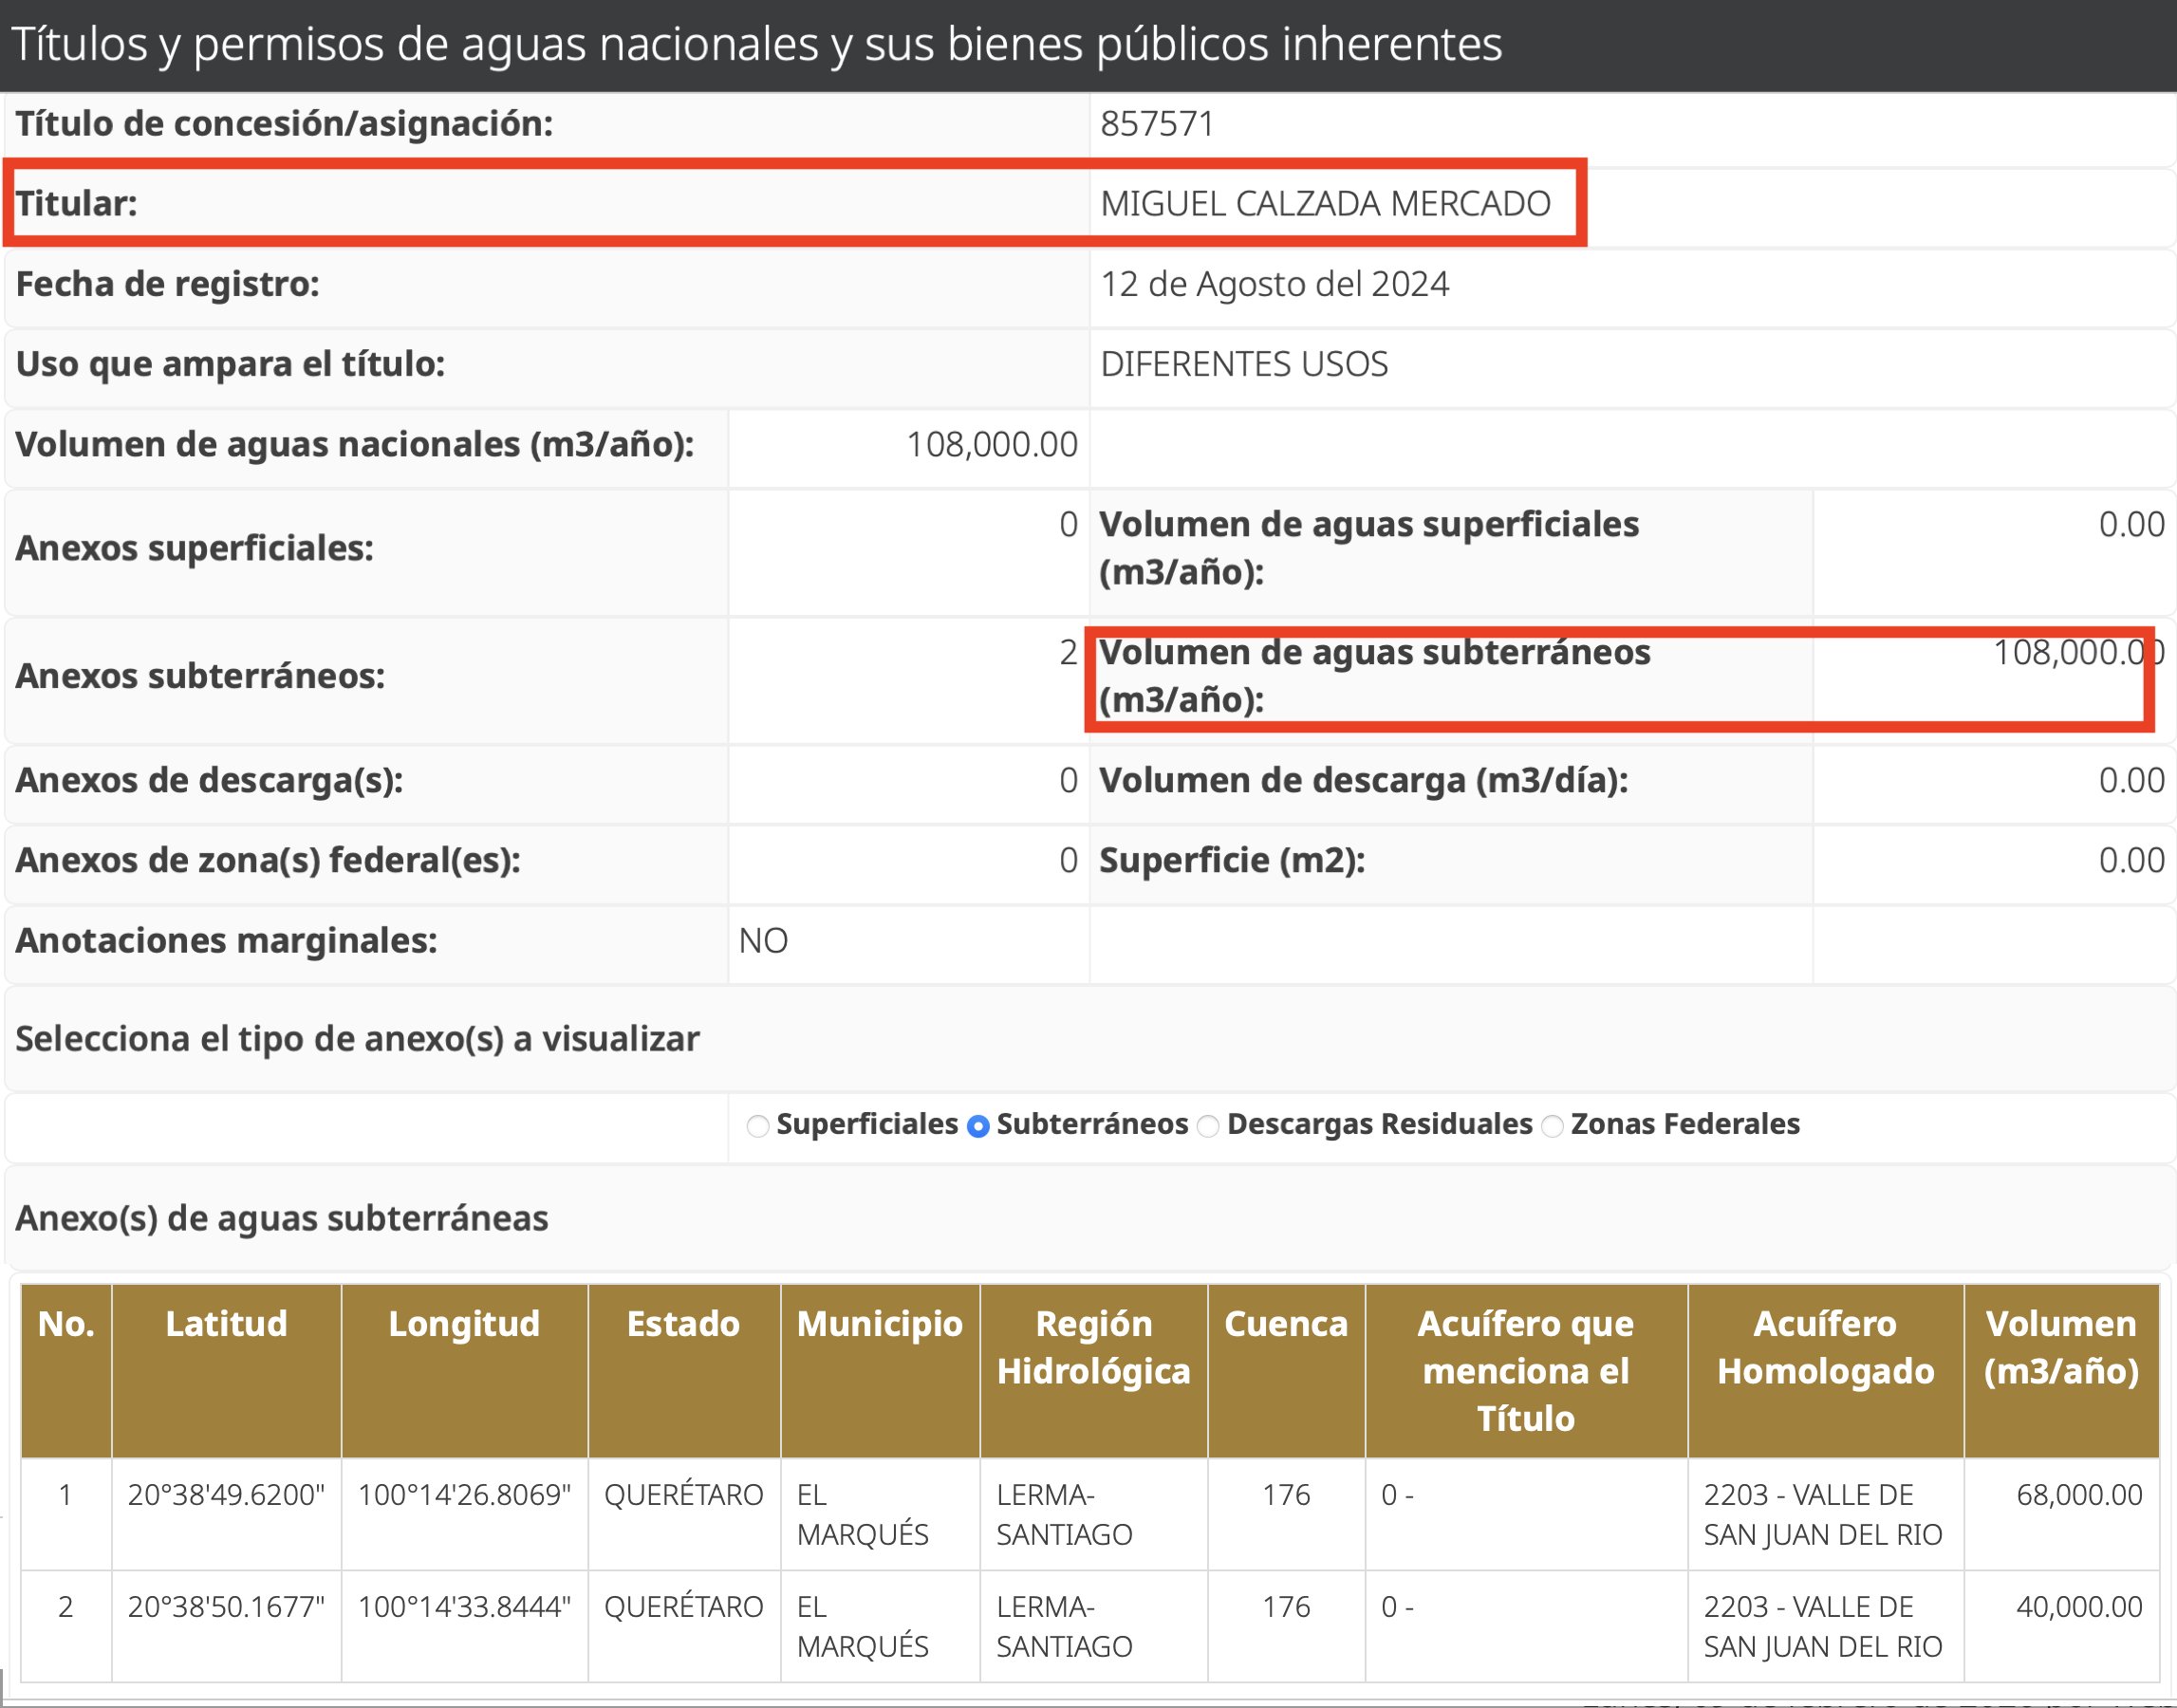The image size is (2177, 1708).
Task: Click the Latitud column header
Action: coord(226,1323)
